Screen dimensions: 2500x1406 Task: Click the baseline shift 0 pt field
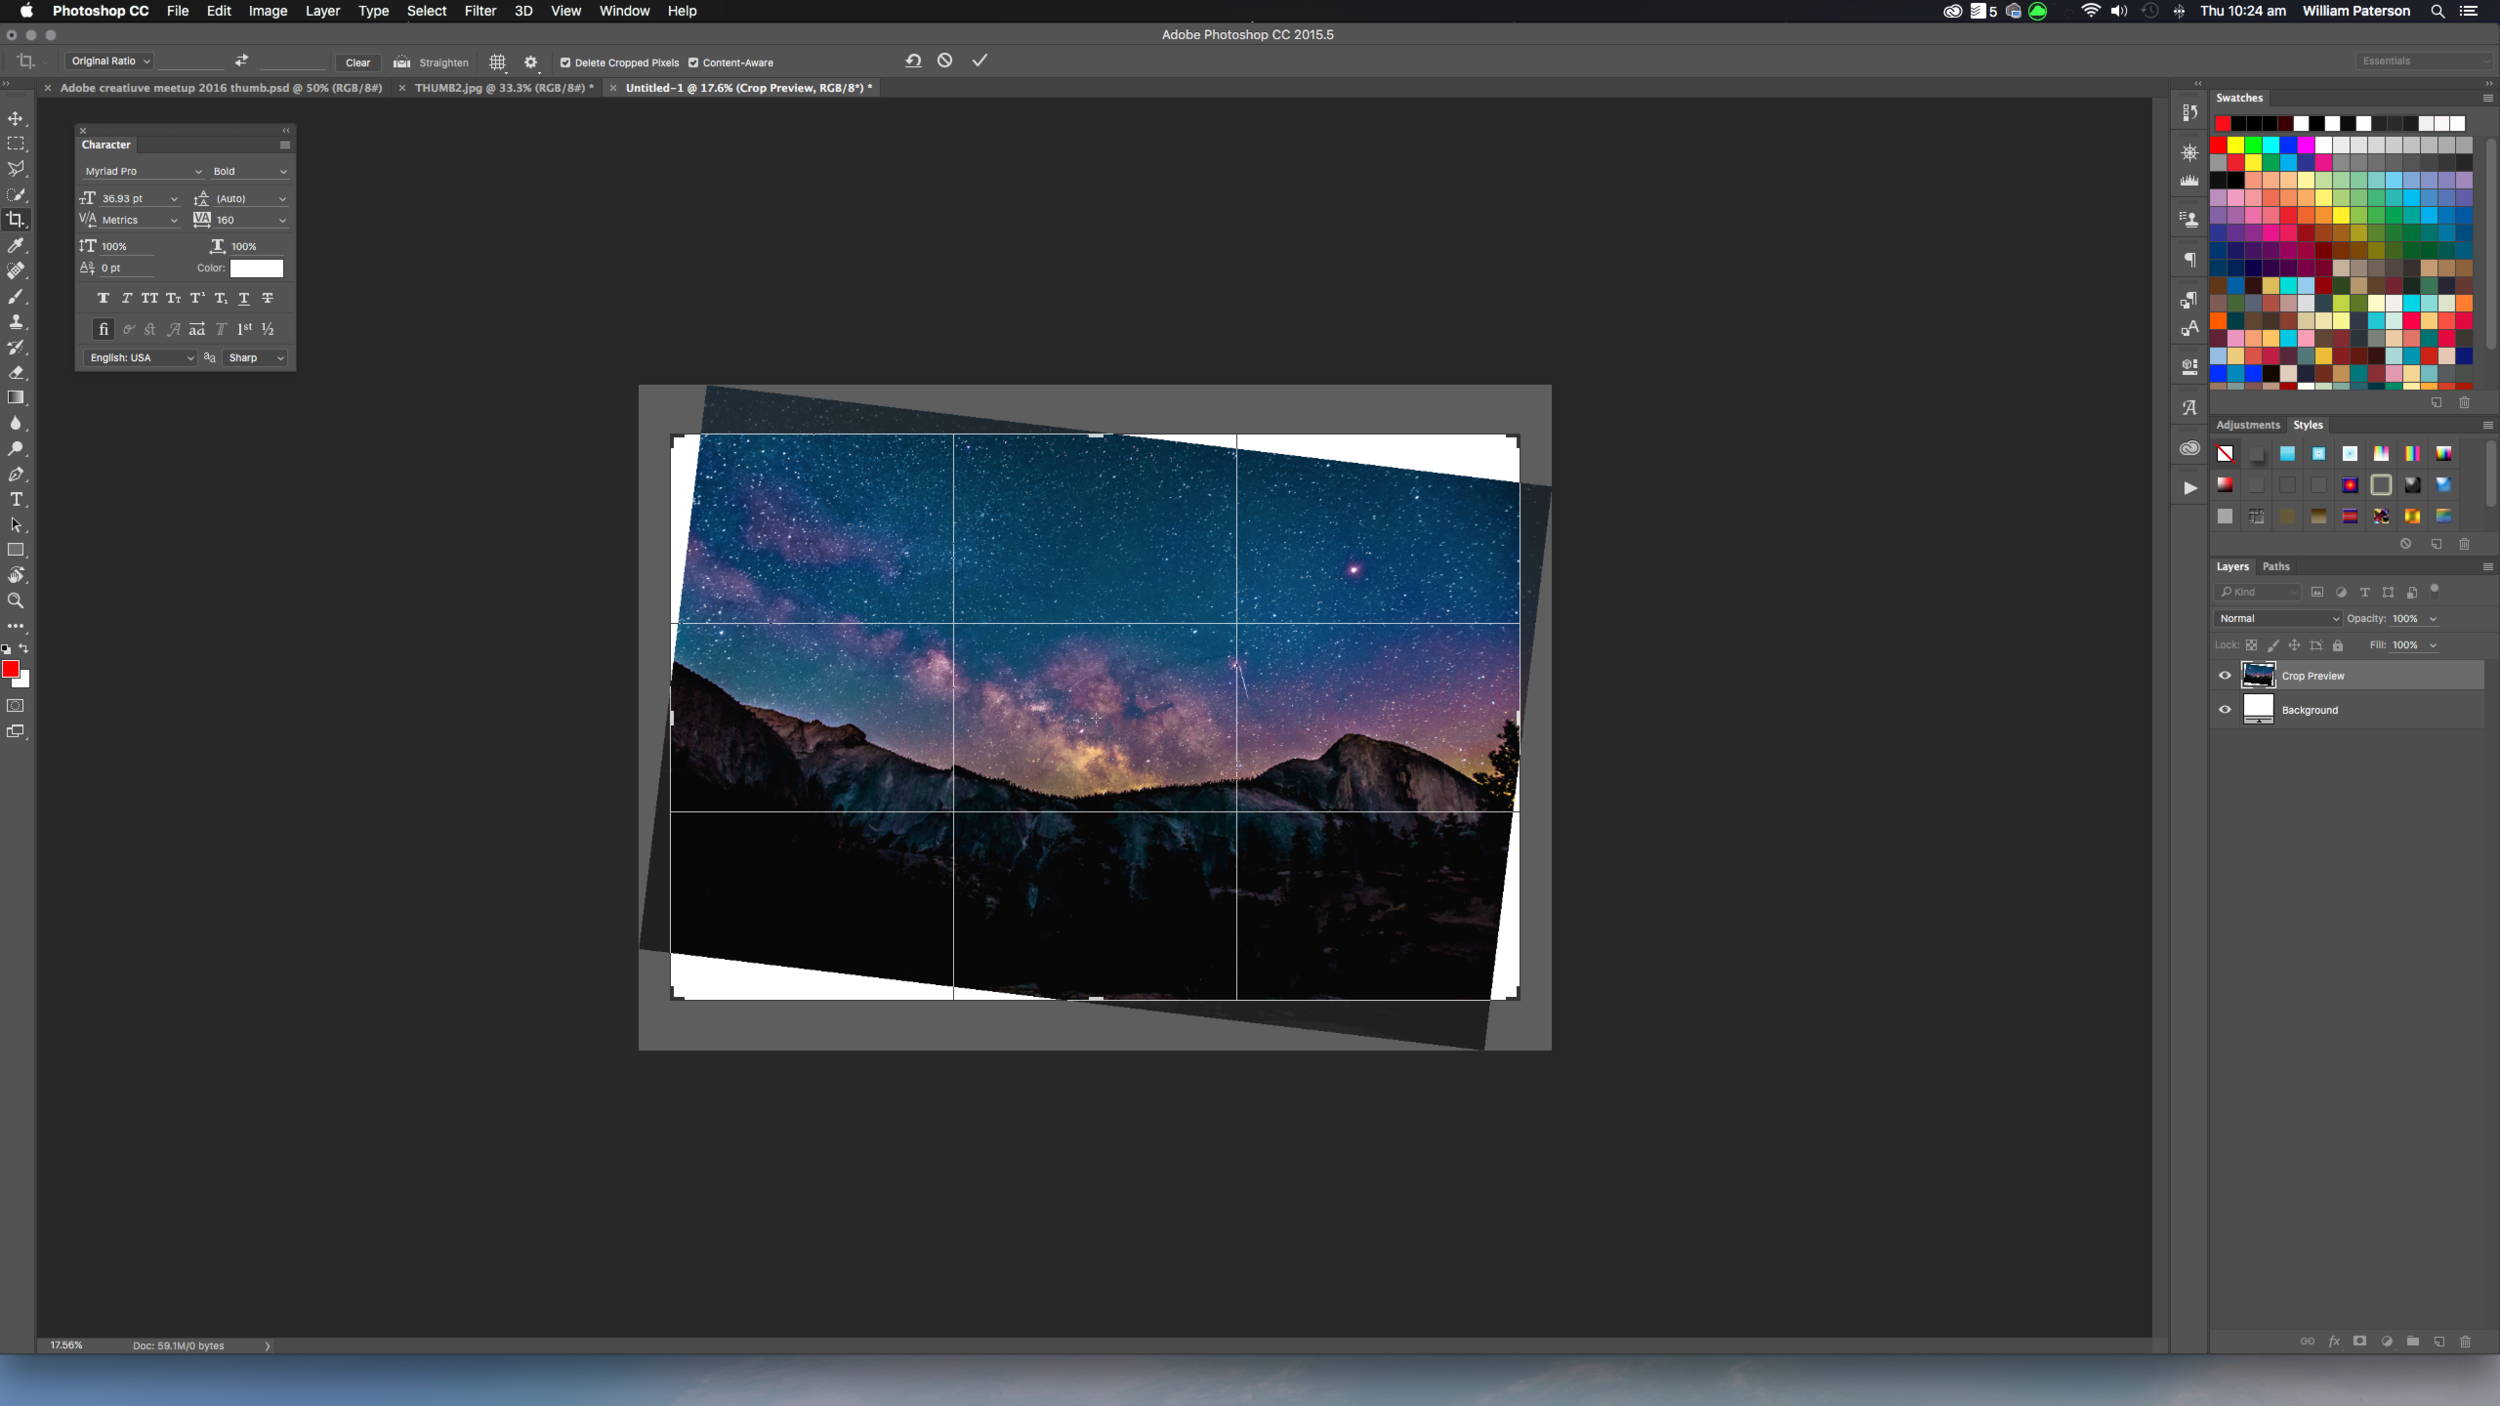[x=126, y=268]
